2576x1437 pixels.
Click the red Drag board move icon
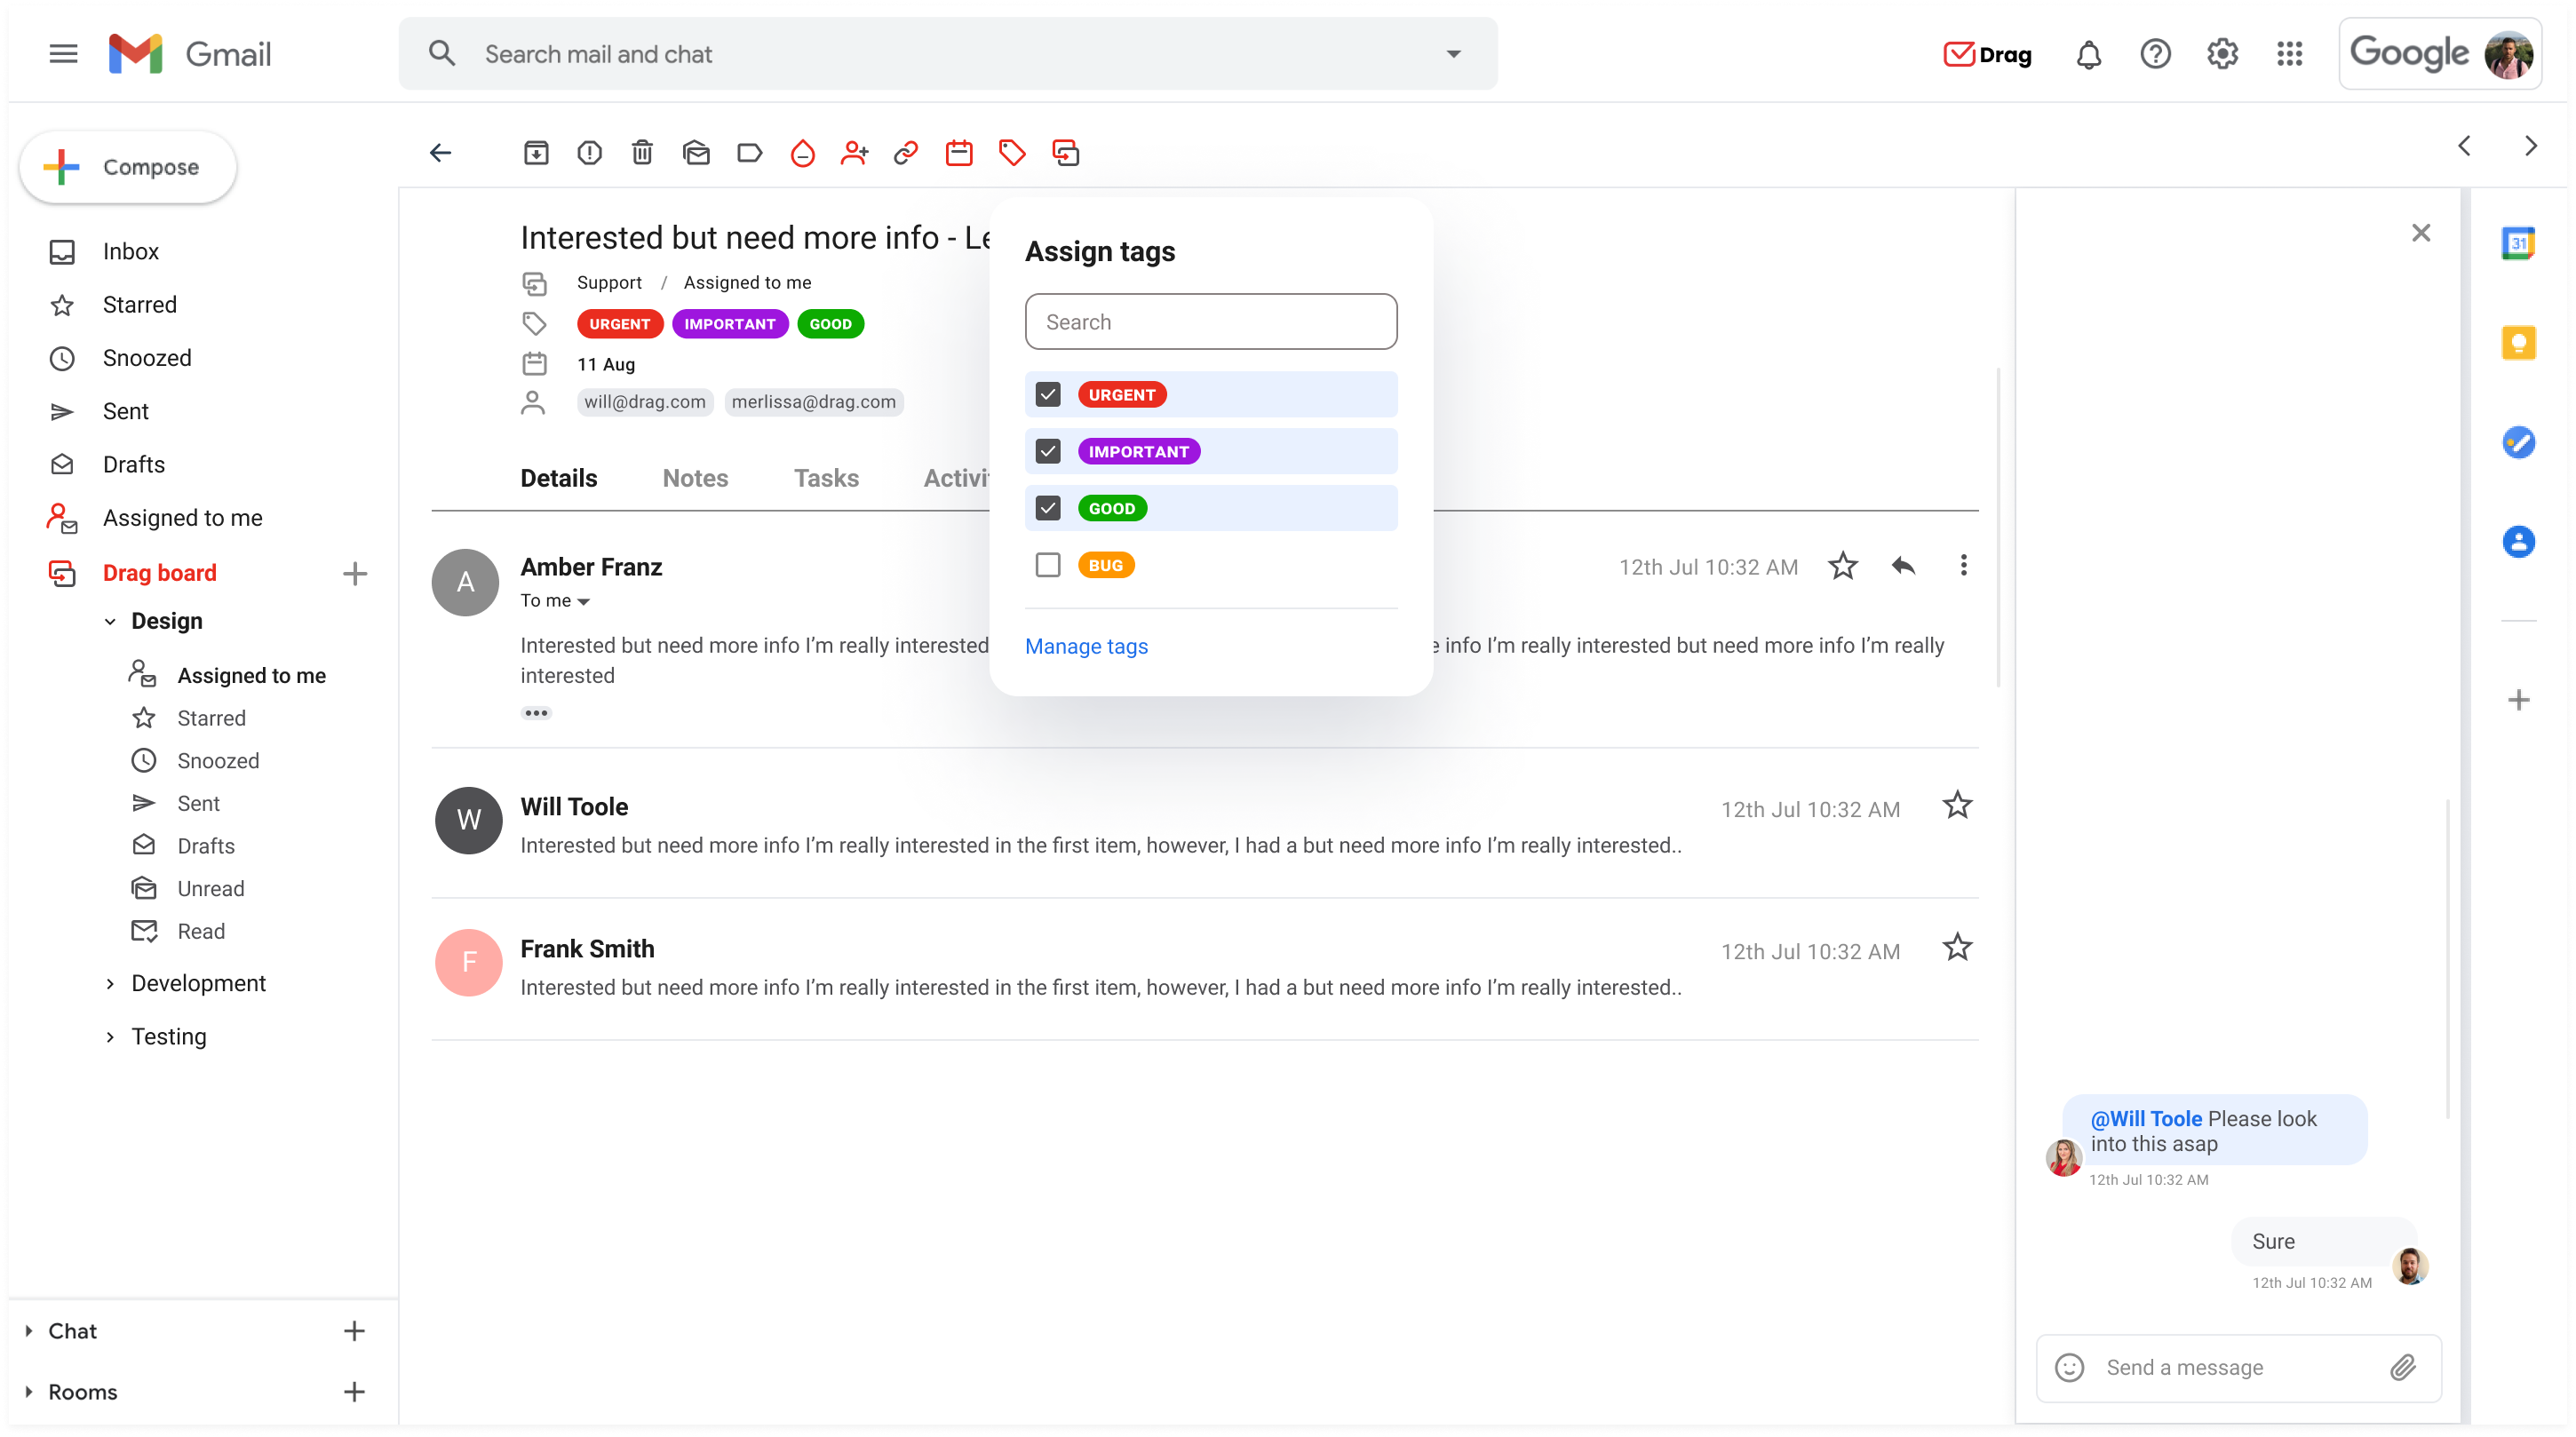click(1066, 153)
